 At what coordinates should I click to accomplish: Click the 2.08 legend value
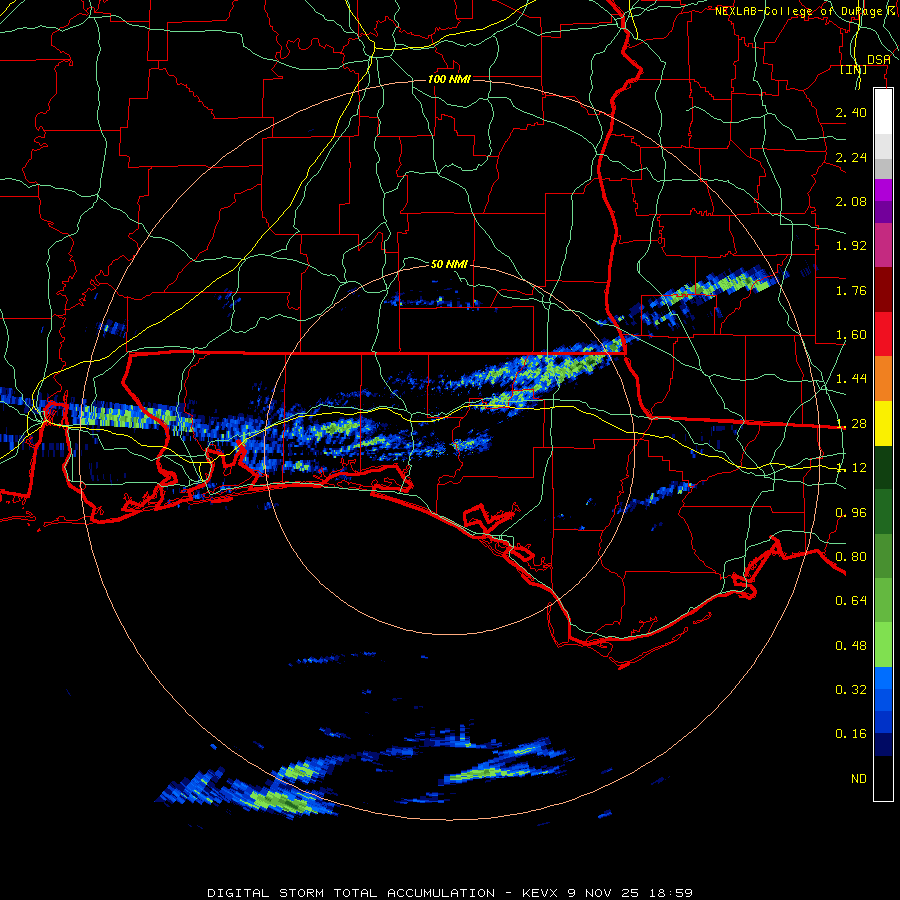pos(851,201)
